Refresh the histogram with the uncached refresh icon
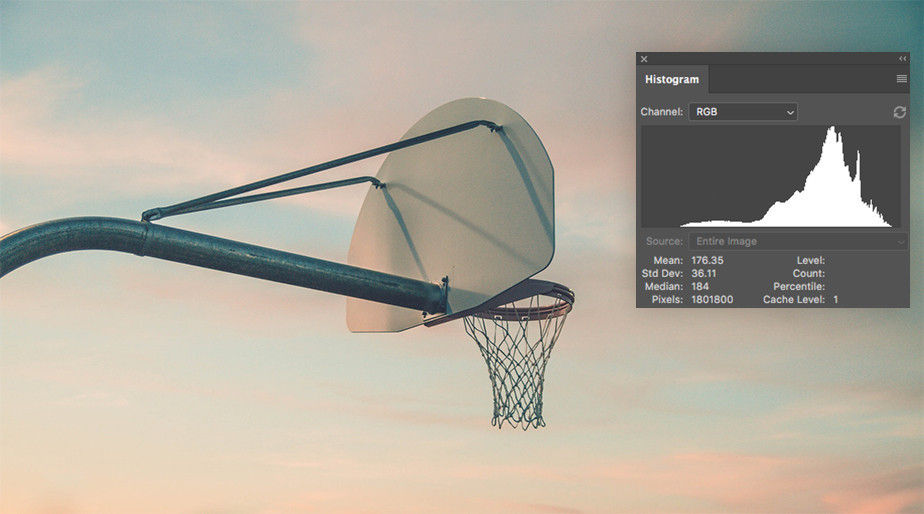924x514 pixels. (x=899, y=112)
